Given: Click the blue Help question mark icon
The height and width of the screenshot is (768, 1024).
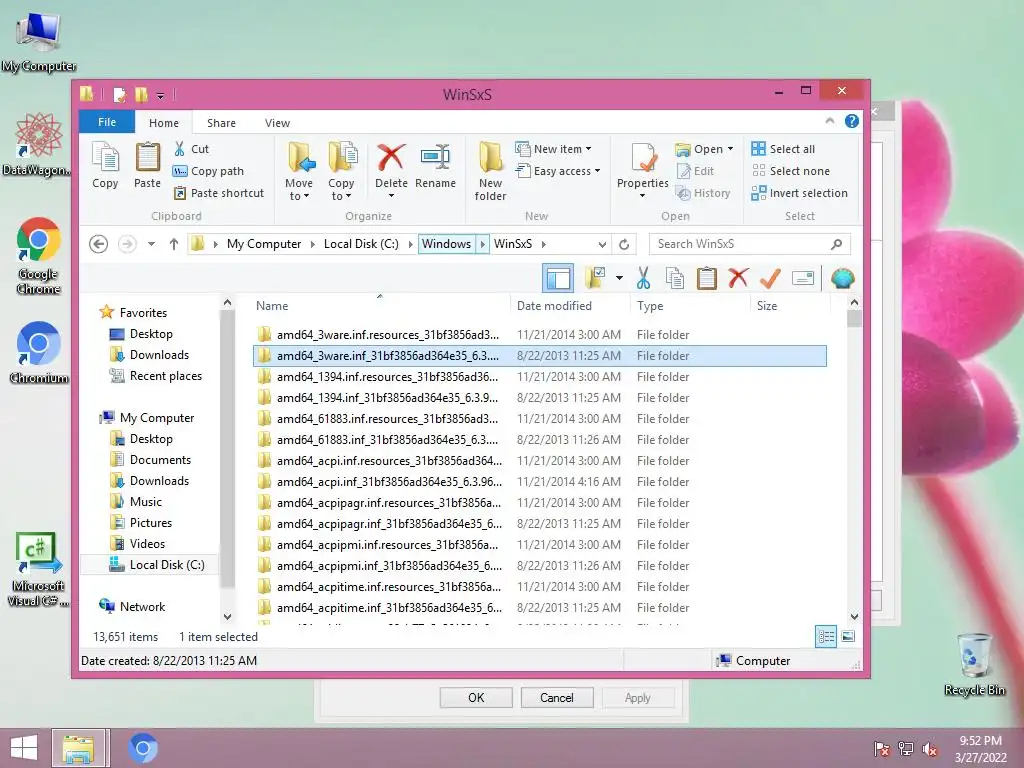Looking at the screenshot, I should point(852,121).
